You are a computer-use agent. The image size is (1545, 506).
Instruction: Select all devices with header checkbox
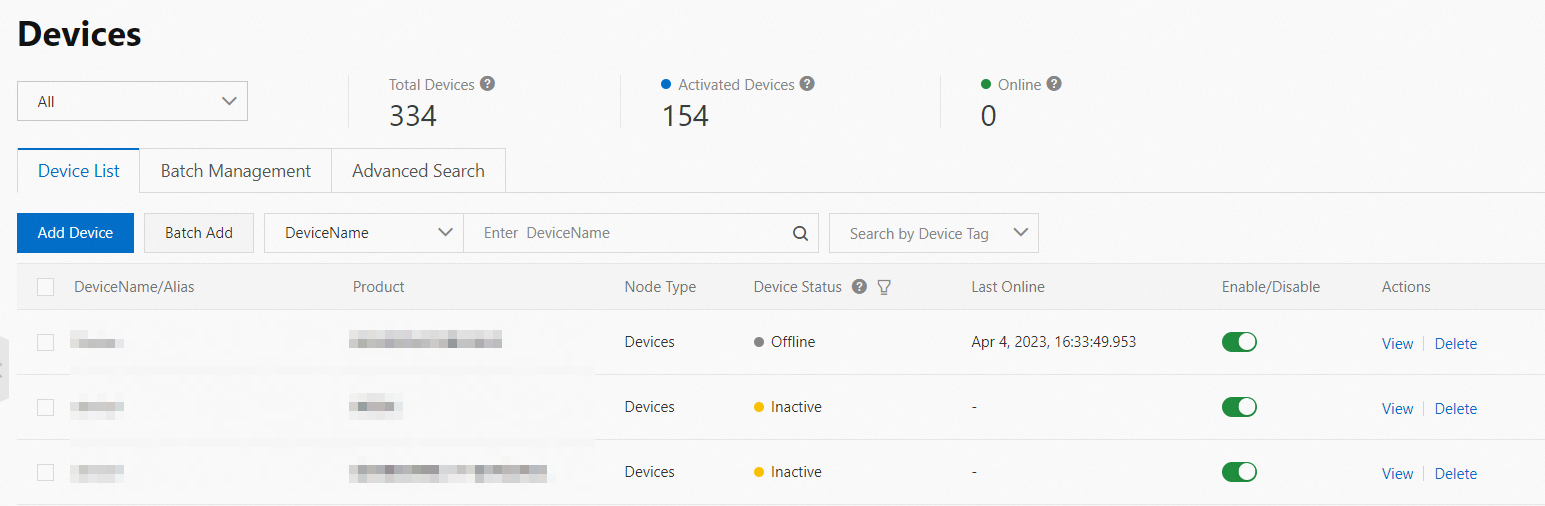45,287
